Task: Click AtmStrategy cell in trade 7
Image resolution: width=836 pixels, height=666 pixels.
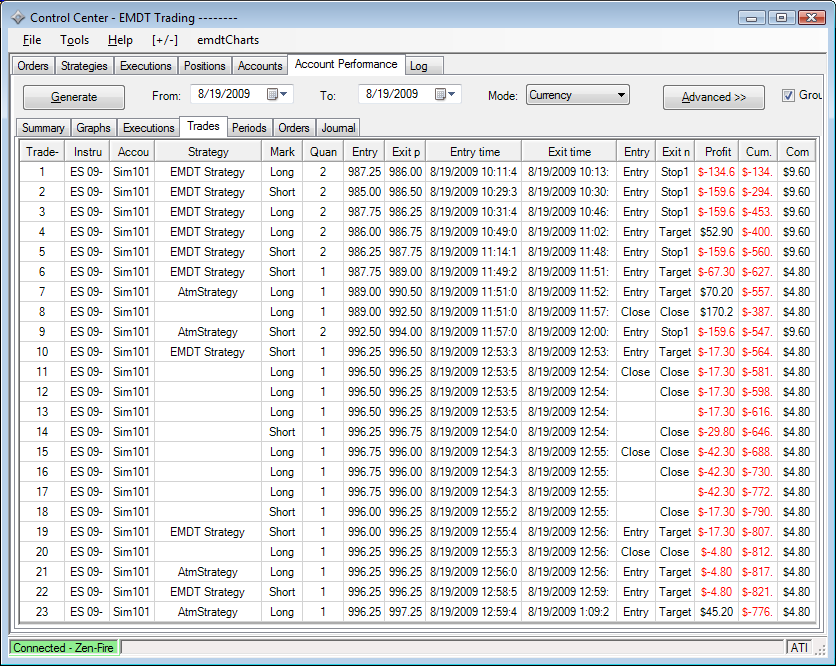Action: 208,292
